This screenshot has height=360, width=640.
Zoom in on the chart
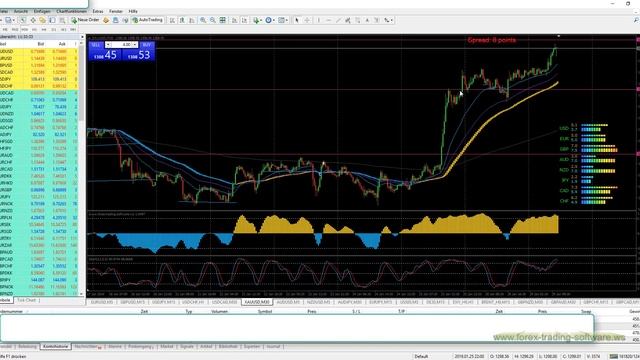pos(203,20)
